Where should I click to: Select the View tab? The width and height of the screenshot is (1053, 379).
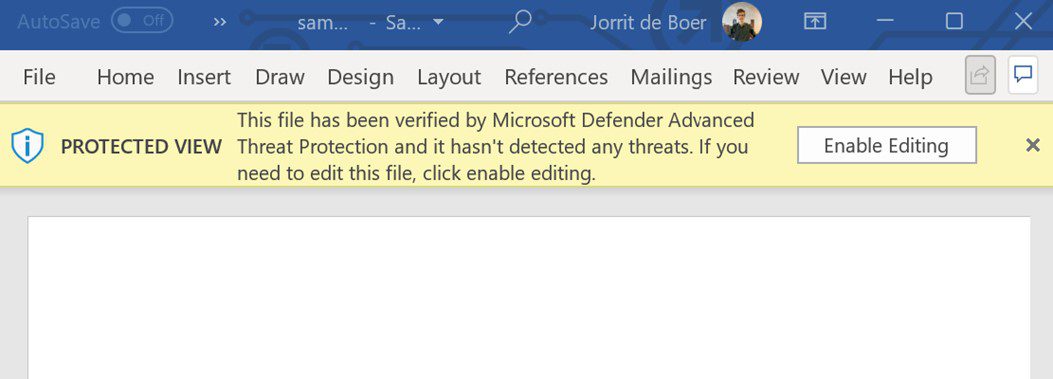click(843, 77)
